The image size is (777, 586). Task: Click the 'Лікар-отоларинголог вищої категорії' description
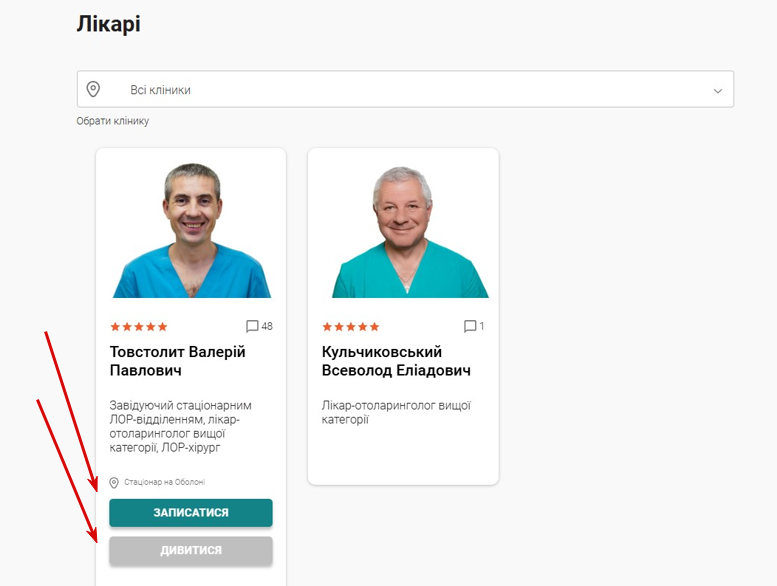[396, 412]
